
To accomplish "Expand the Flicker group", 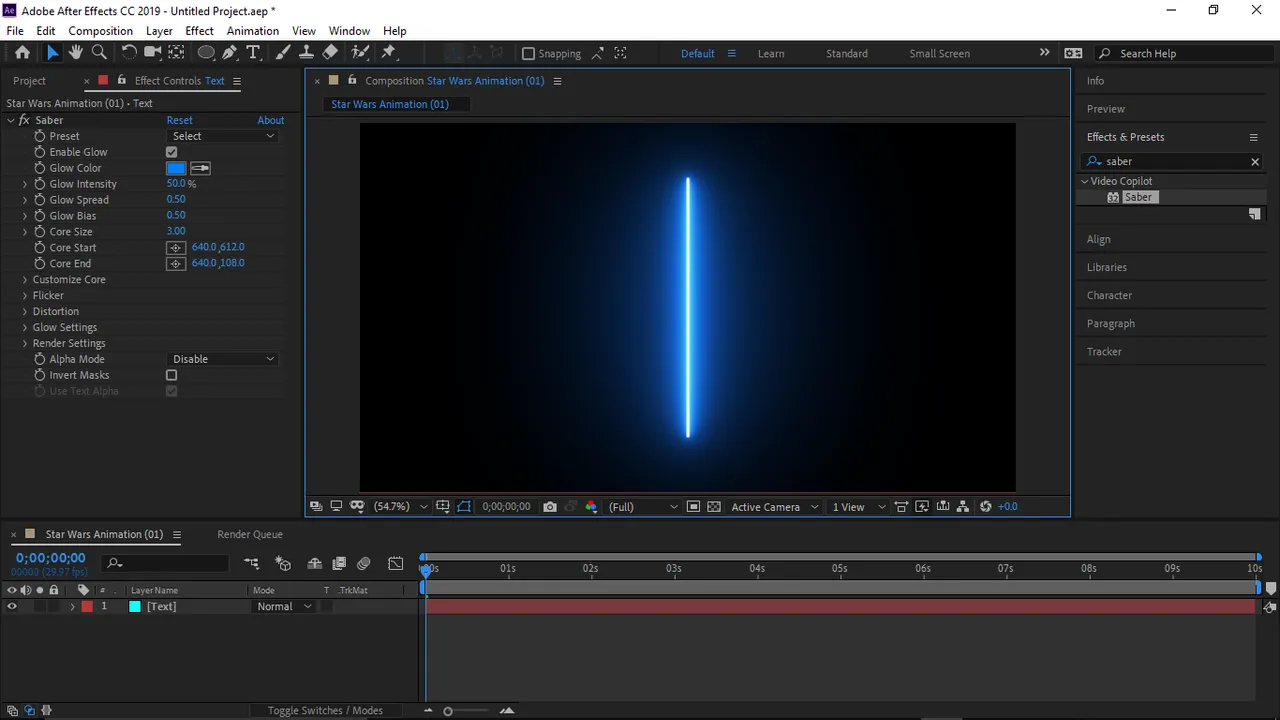I will point(25,296).
